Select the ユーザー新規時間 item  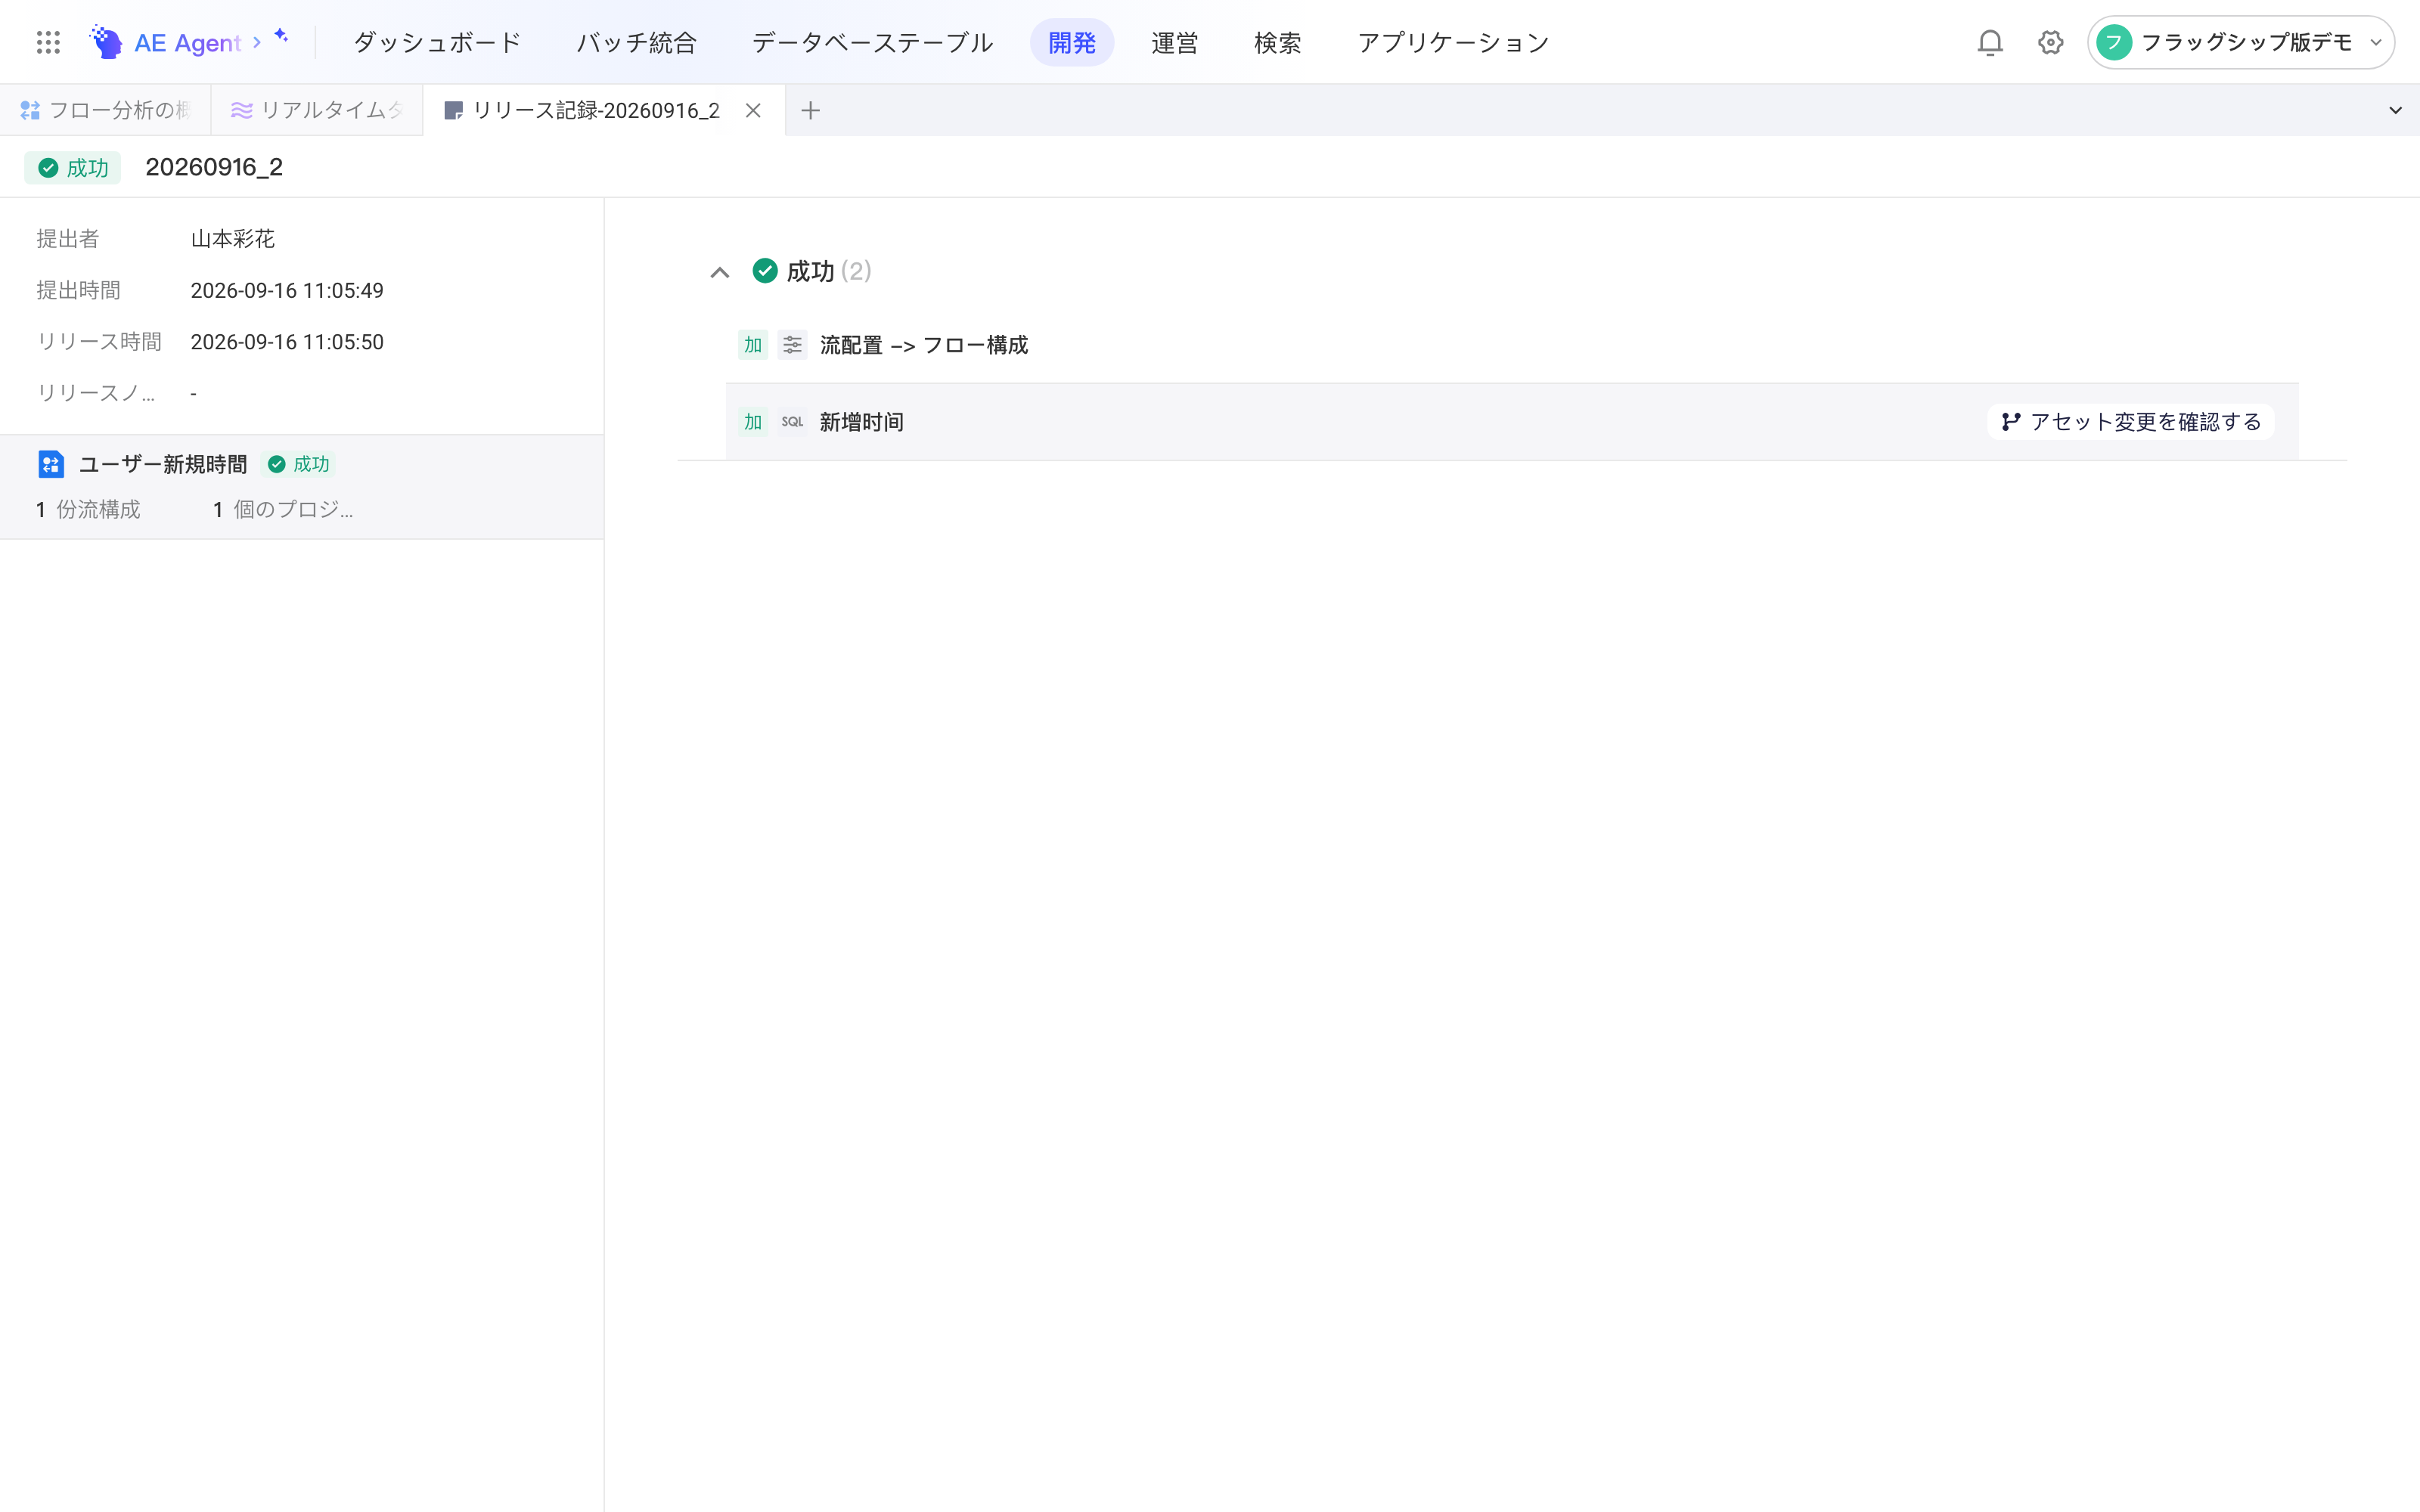tap(301, 487)
